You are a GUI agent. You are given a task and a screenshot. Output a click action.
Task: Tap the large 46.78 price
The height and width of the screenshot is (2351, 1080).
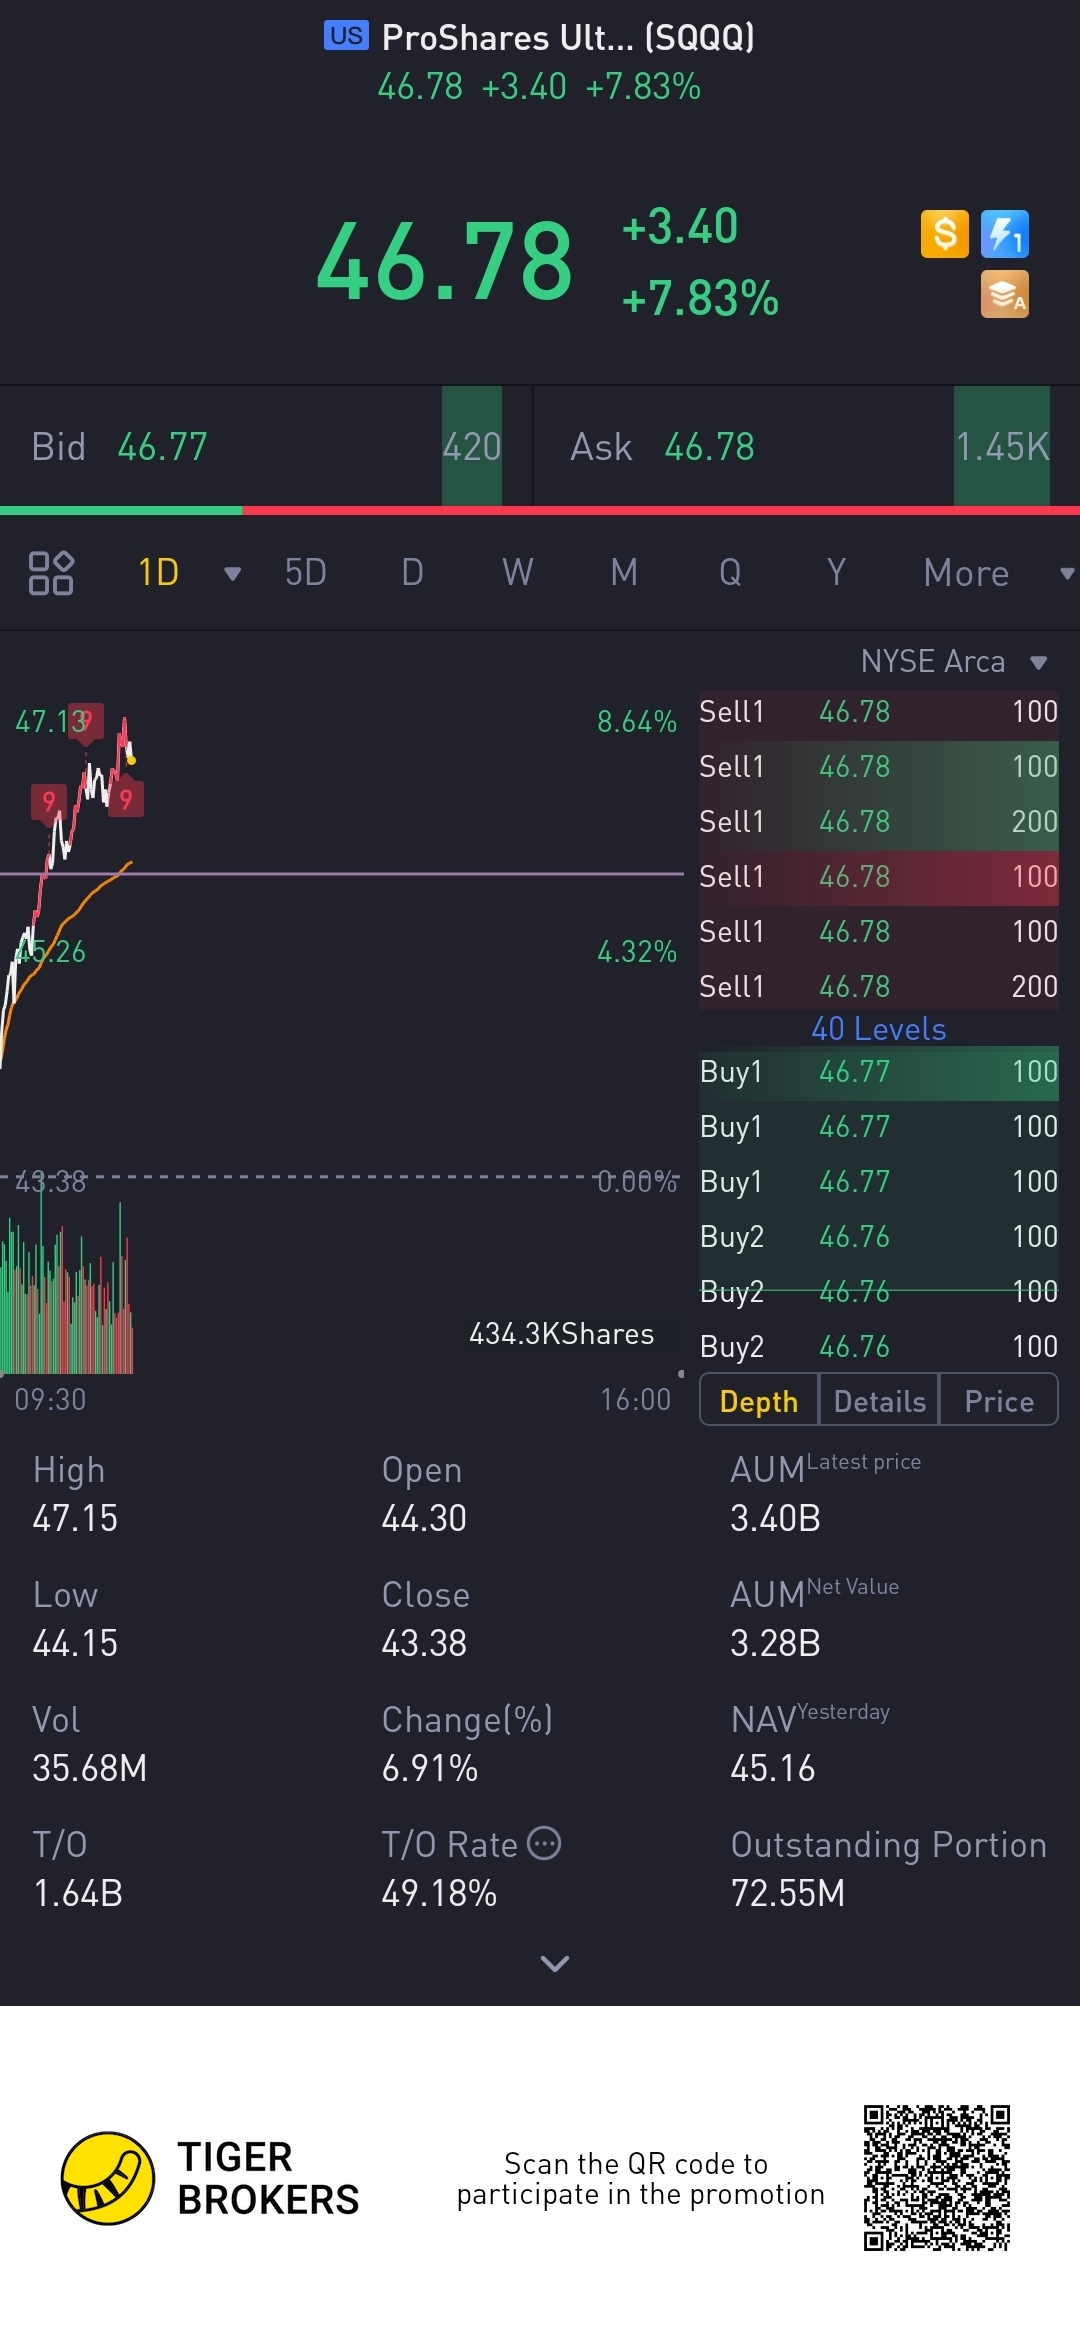tap(444, 262)
